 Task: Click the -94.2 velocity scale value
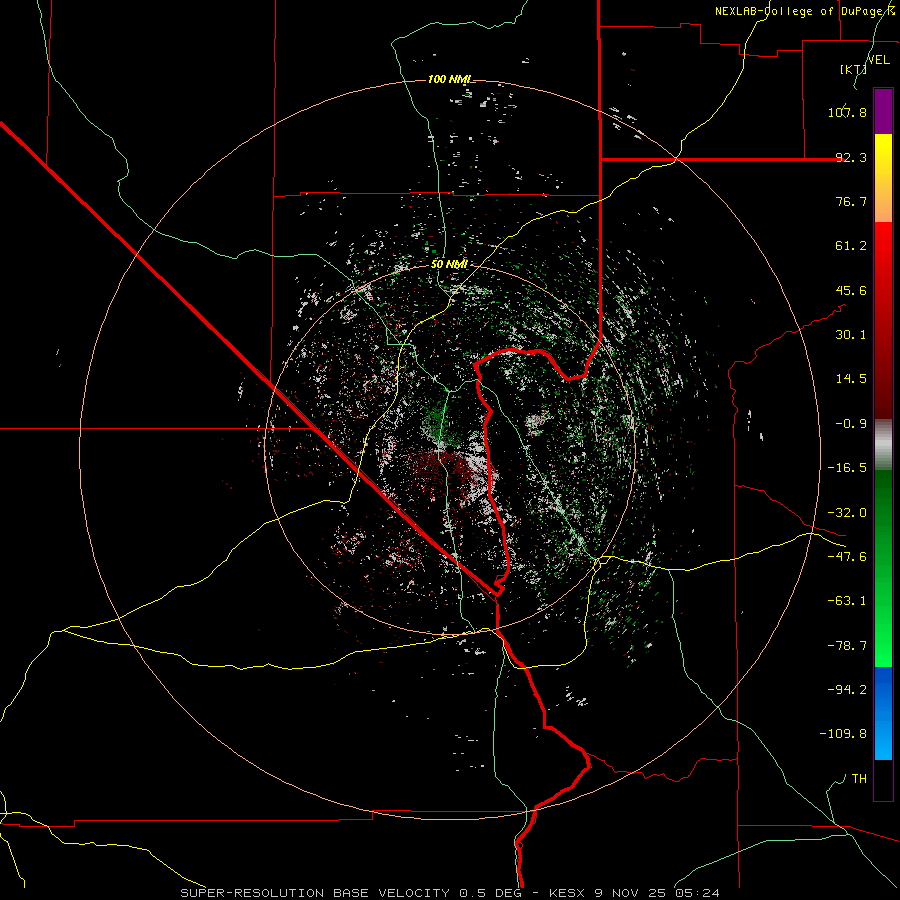click(x=847, y=690)
